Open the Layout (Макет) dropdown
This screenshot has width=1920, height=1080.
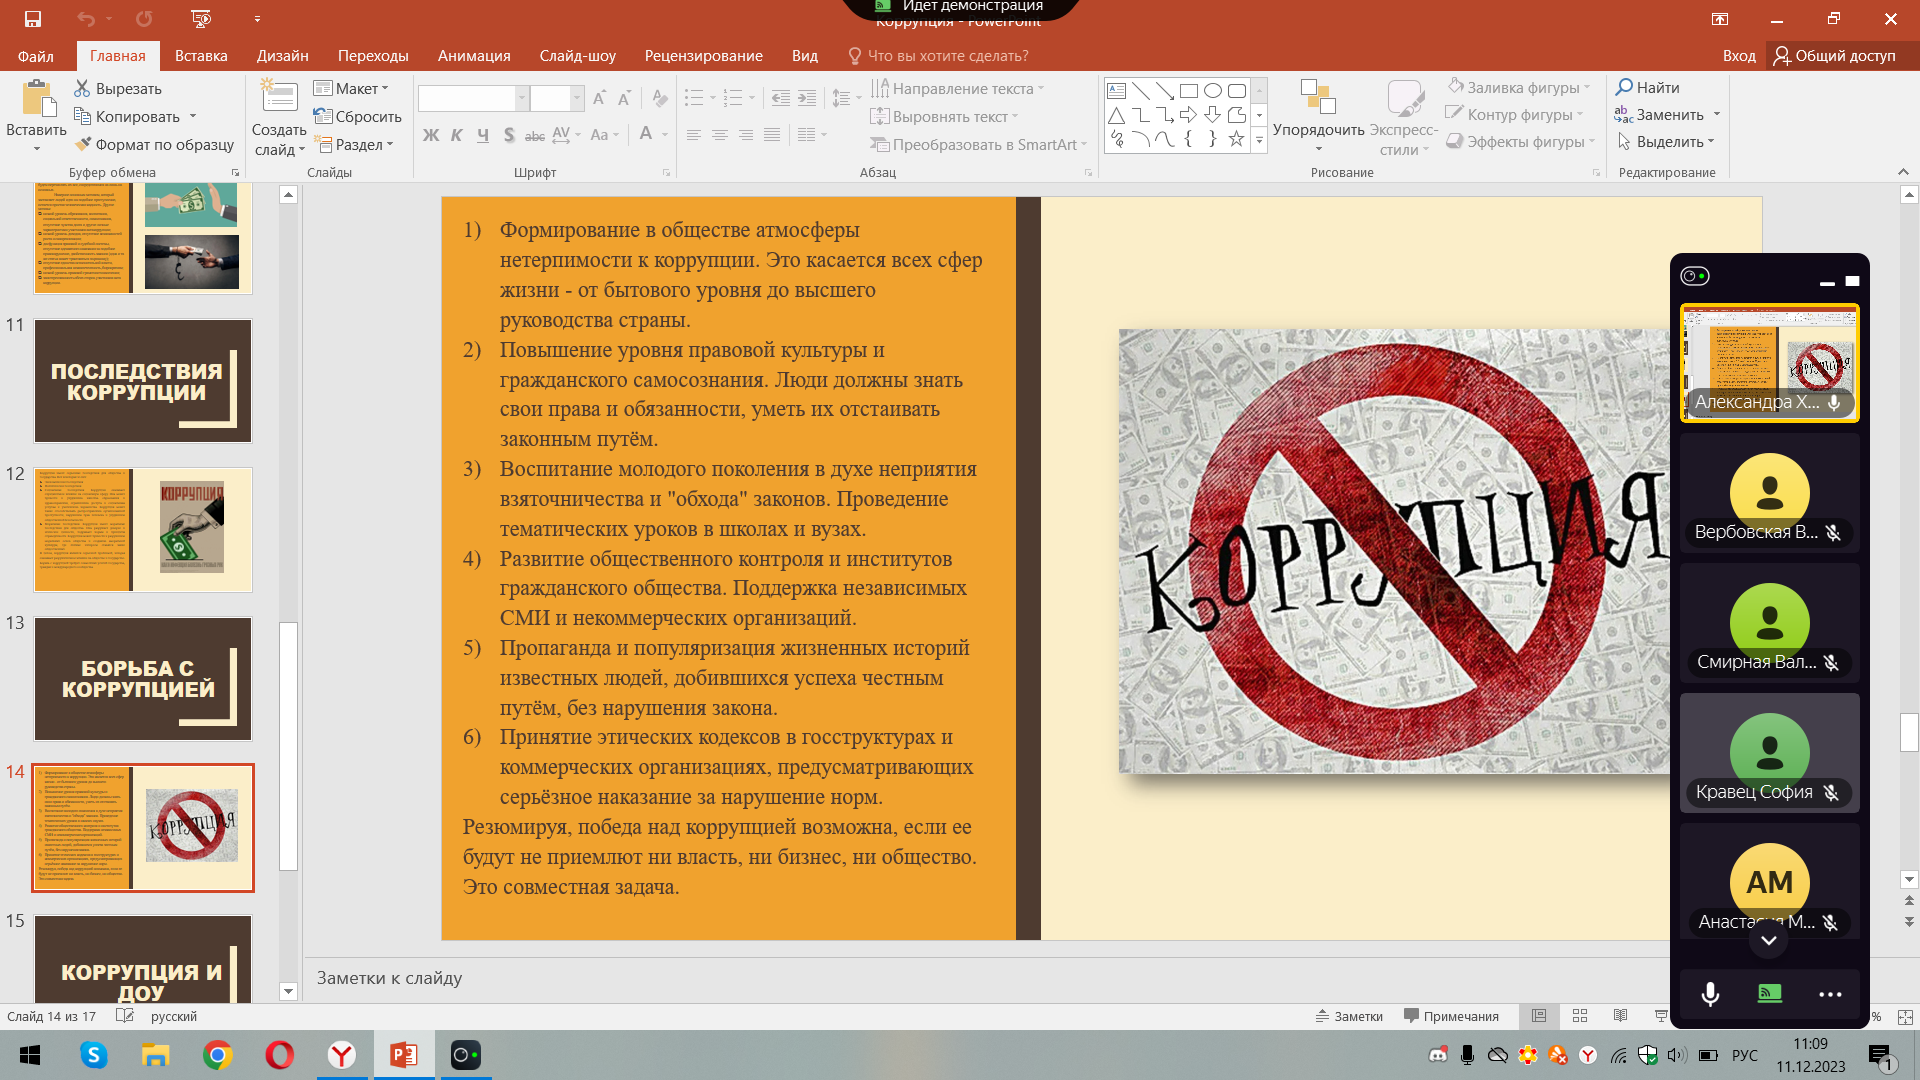point(350,89)
